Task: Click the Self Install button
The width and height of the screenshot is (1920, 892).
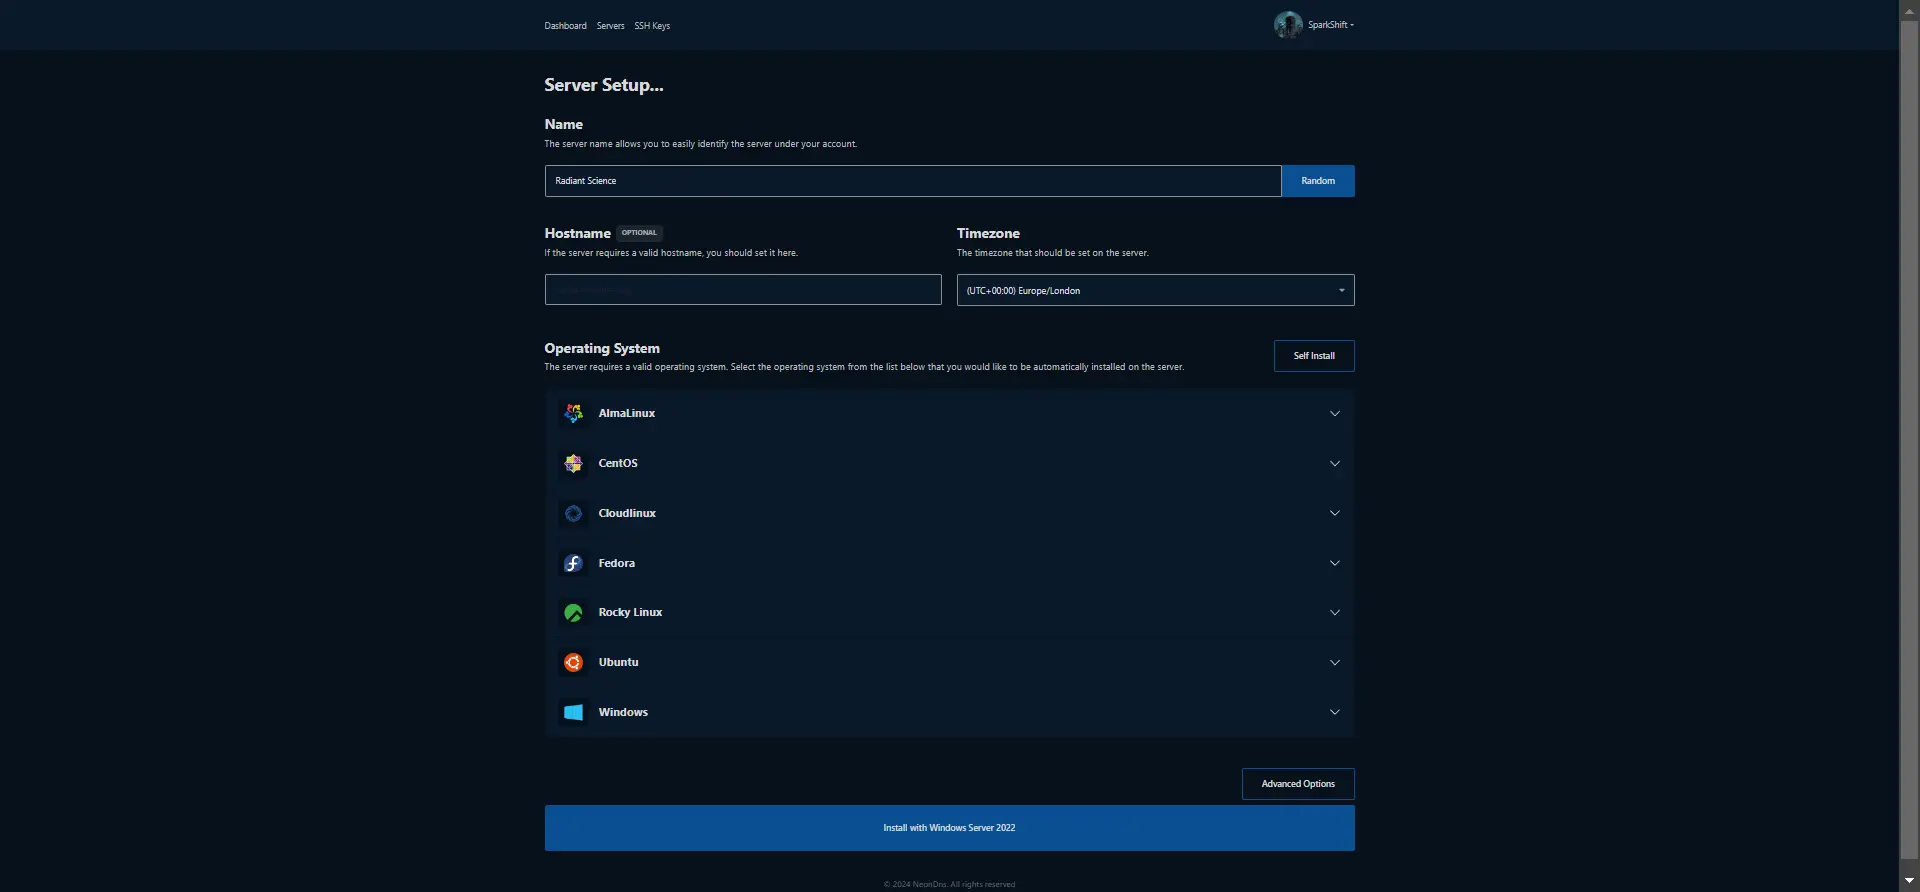Action: pyautogui.click(x=1313, y=356)
